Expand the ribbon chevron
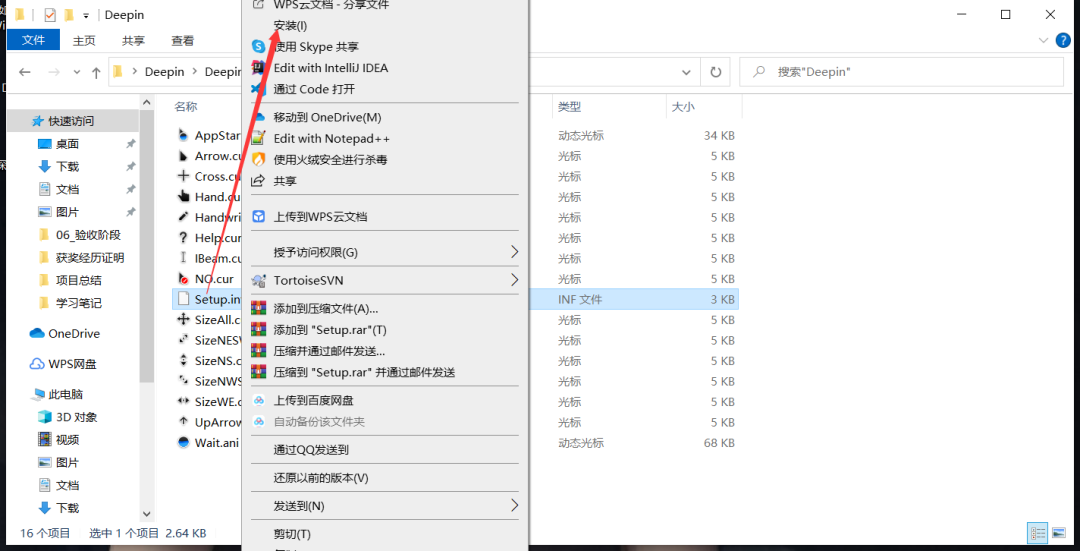Image resolution: width=1080 pixels, height=551 pixels. 1043,41
